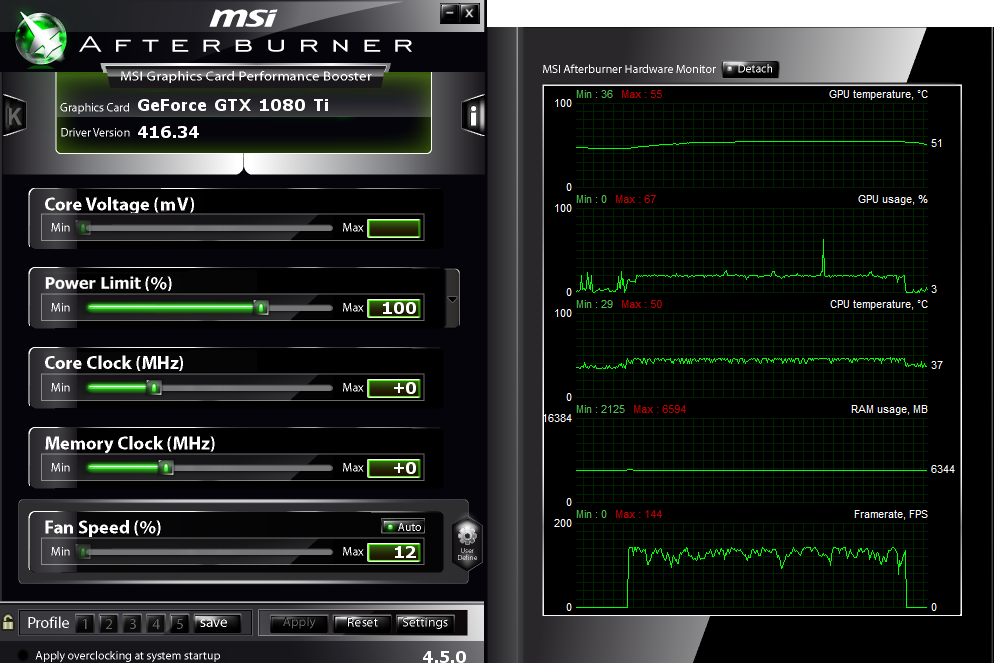Click 'Max : 55' on GPU temperature graph
Image resolution: width=994 pixels, height=663 pixels.
point(642,94)
